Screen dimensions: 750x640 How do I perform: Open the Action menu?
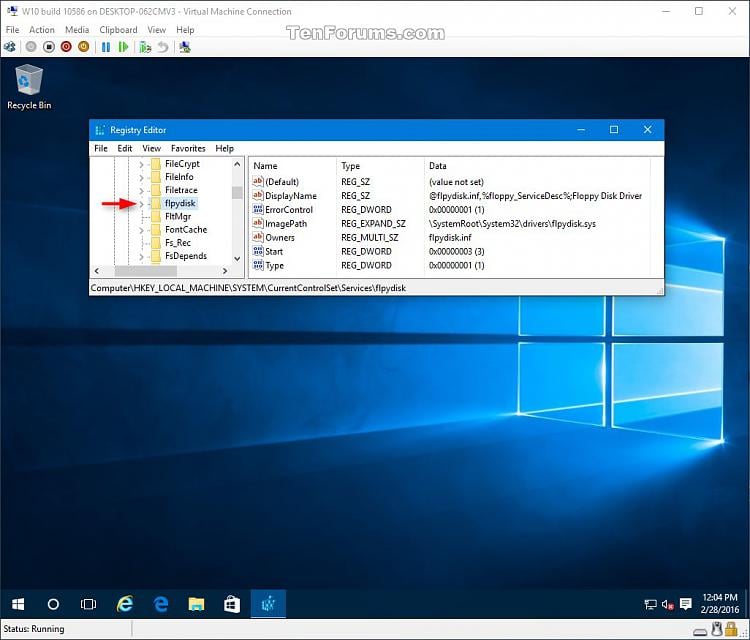42,30
